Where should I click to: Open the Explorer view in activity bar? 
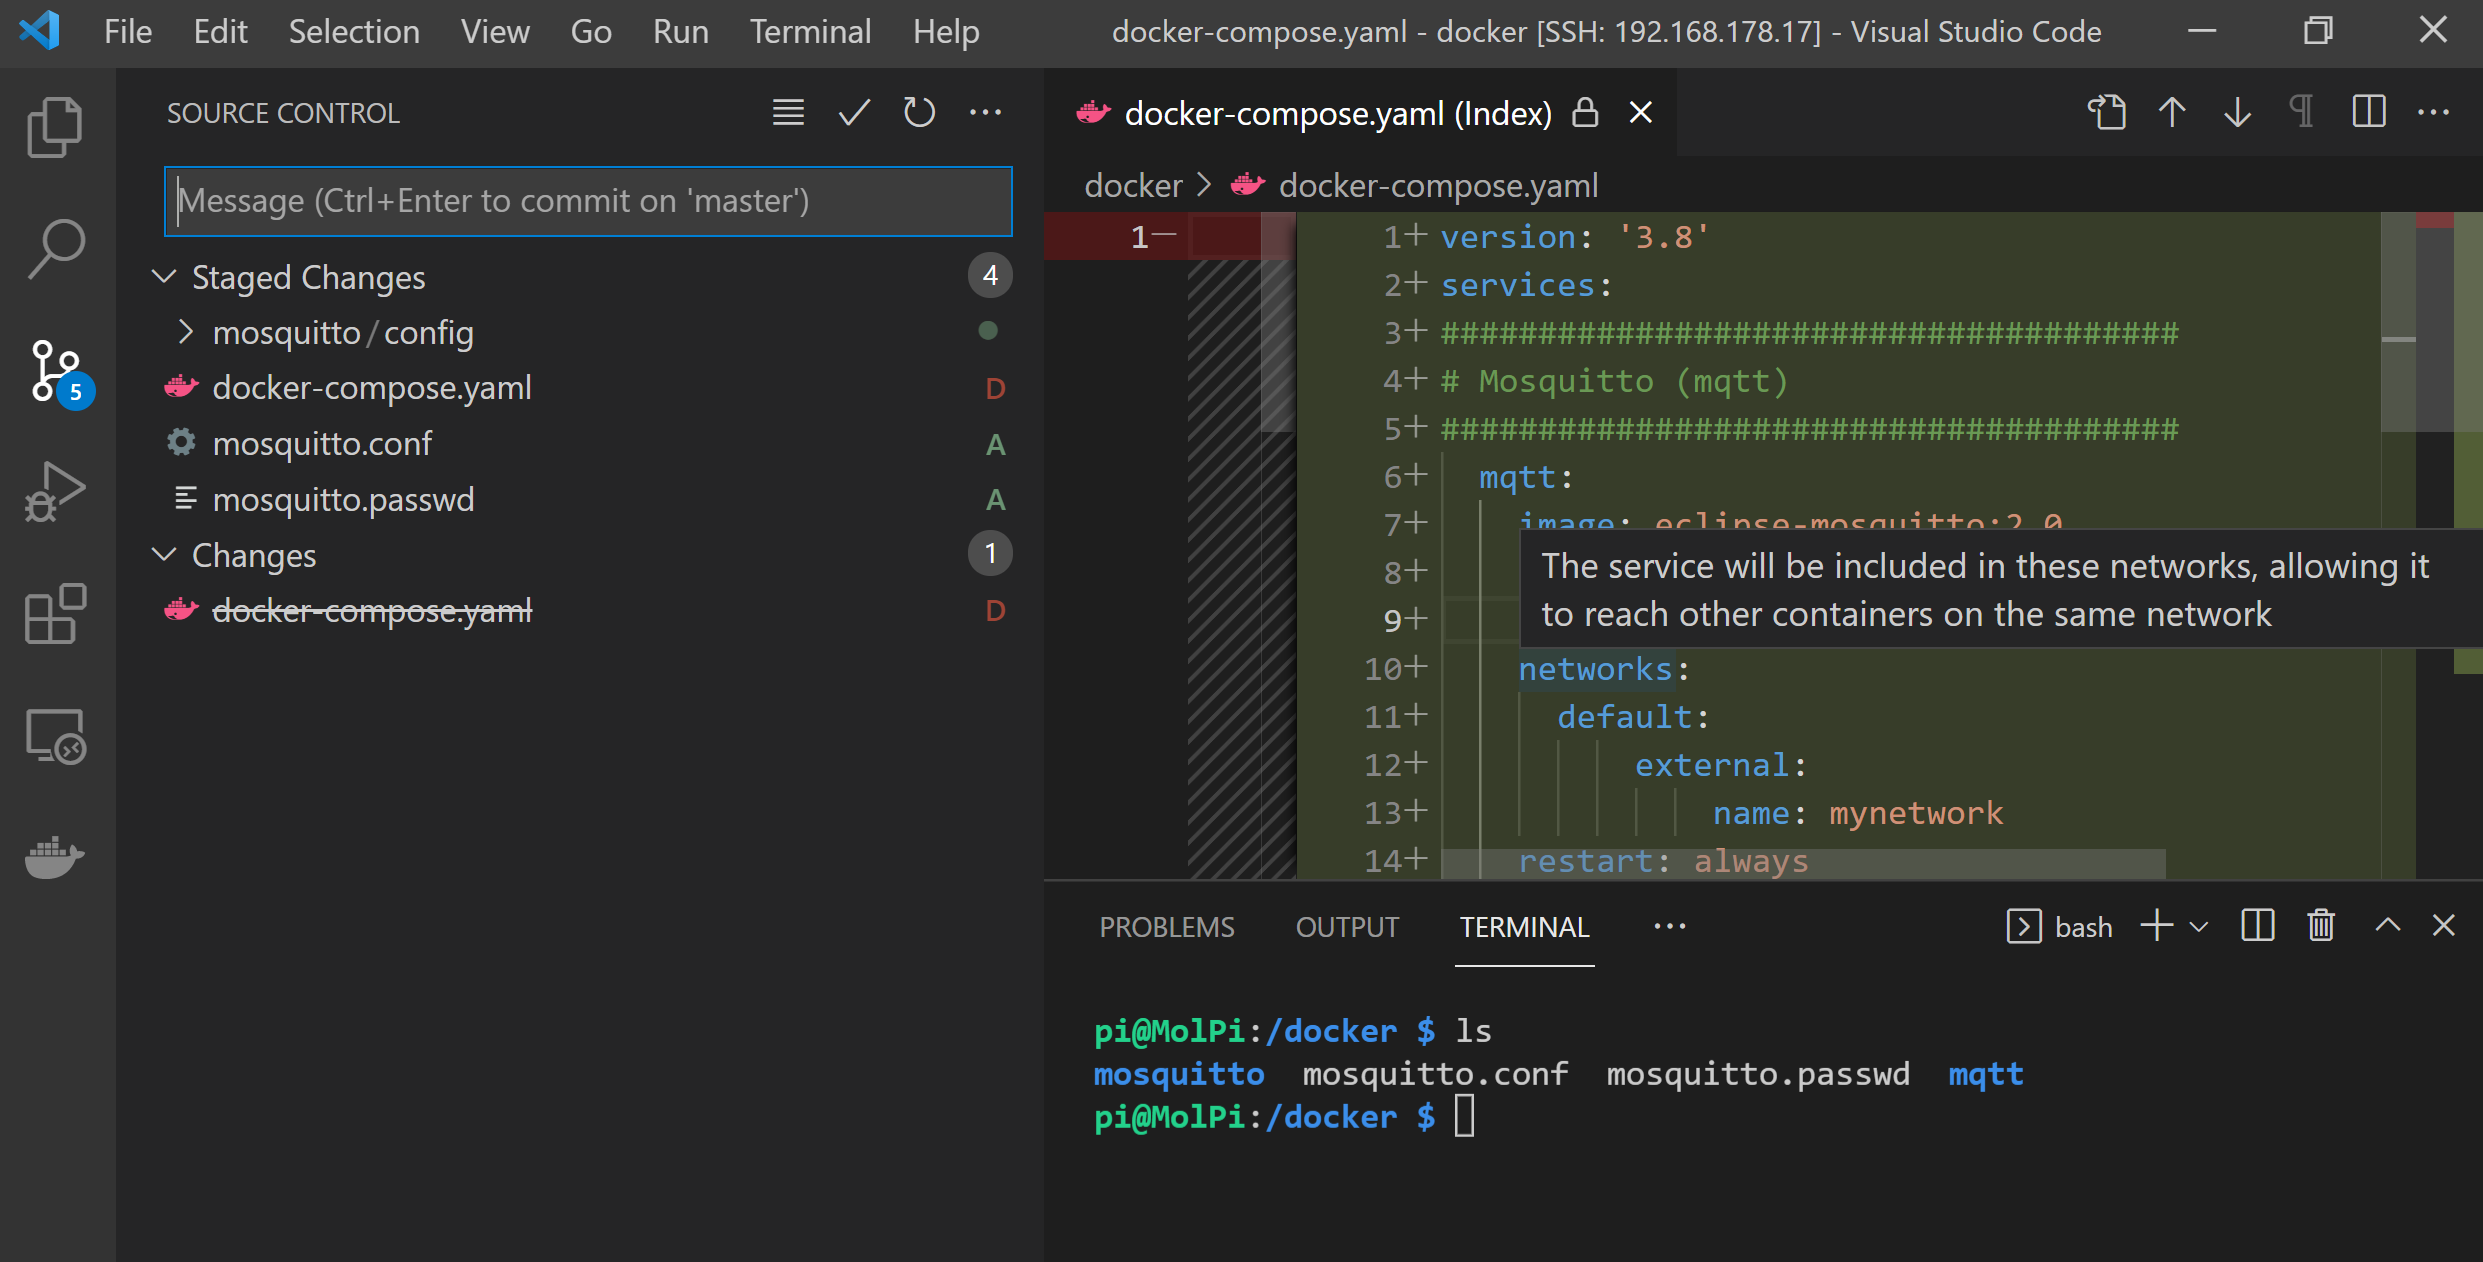55,127
